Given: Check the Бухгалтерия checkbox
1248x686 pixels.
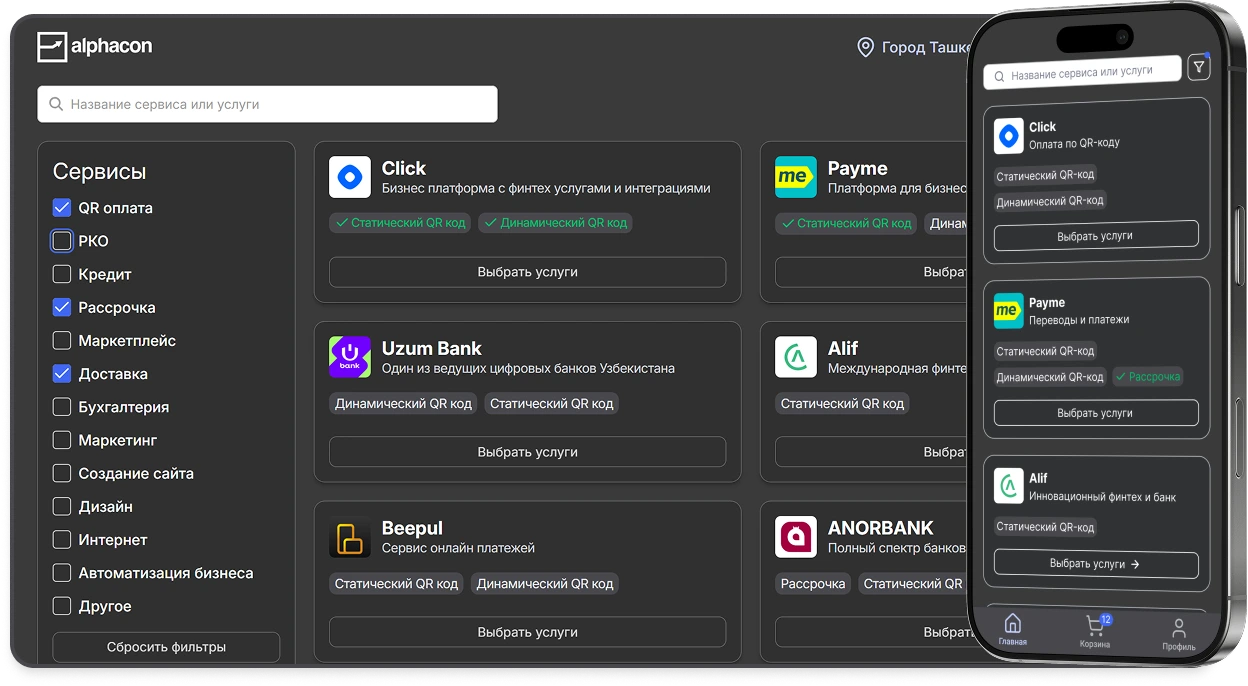Looking at the screenshot, I should 62,407.
